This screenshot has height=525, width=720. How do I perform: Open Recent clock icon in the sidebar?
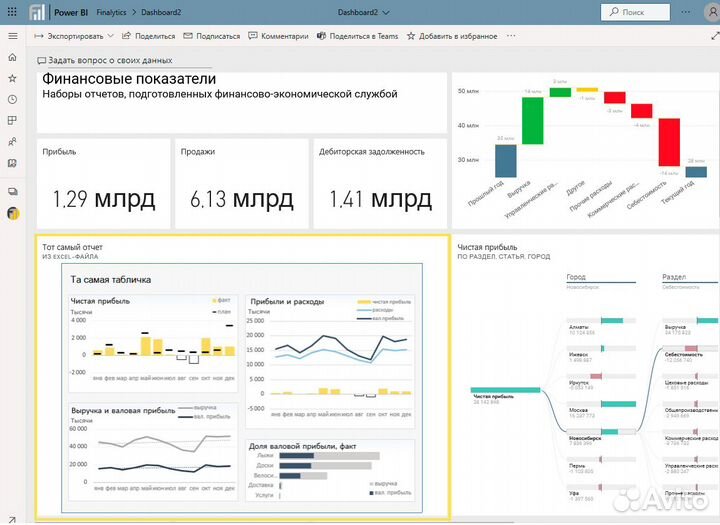click(x=12, y=99)
